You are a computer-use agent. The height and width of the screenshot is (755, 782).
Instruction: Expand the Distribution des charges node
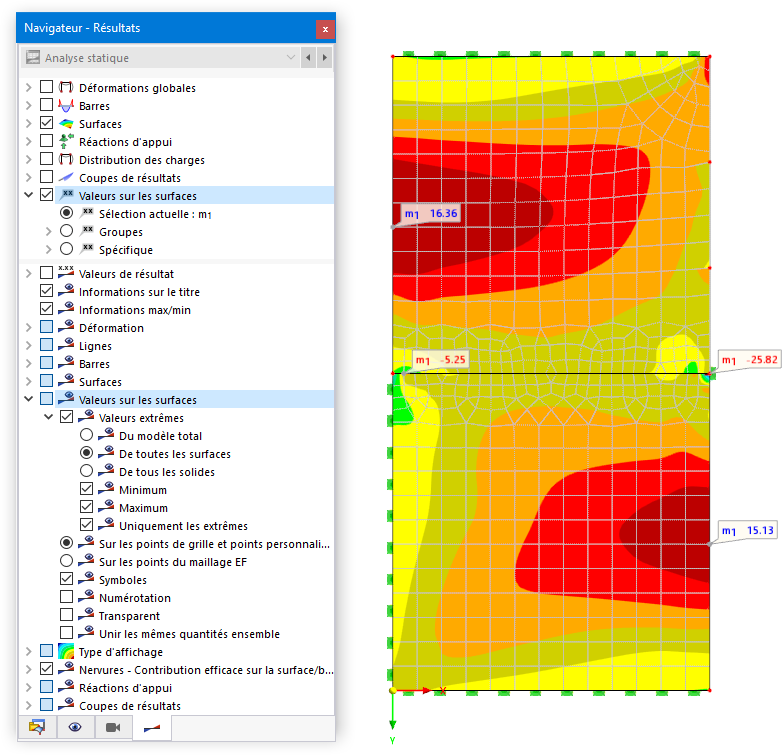click(x=29, y=159)
